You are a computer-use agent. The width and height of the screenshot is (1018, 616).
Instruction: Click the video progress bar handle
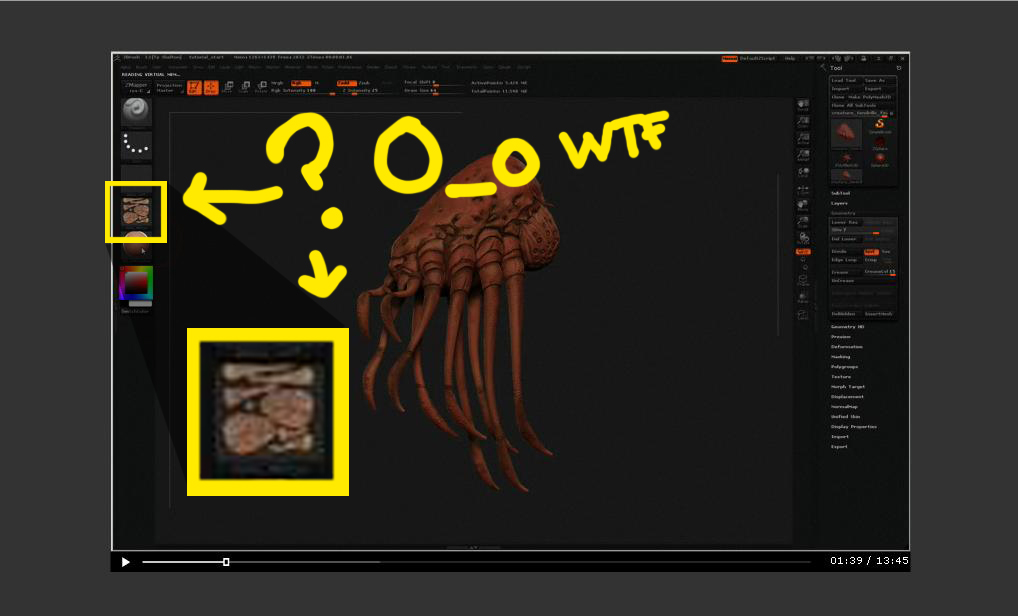pos(226,561)
